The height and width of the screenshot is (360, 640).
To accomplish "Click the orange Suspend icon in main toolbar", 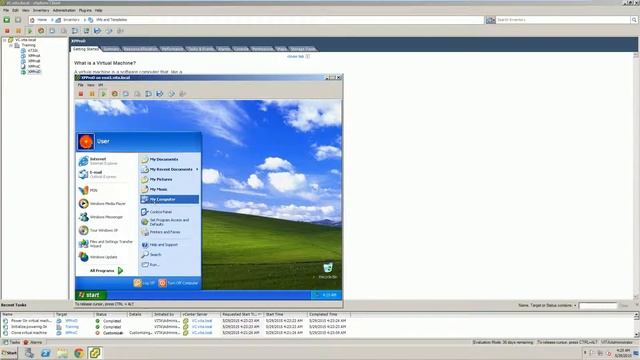I will click(18, 31).
